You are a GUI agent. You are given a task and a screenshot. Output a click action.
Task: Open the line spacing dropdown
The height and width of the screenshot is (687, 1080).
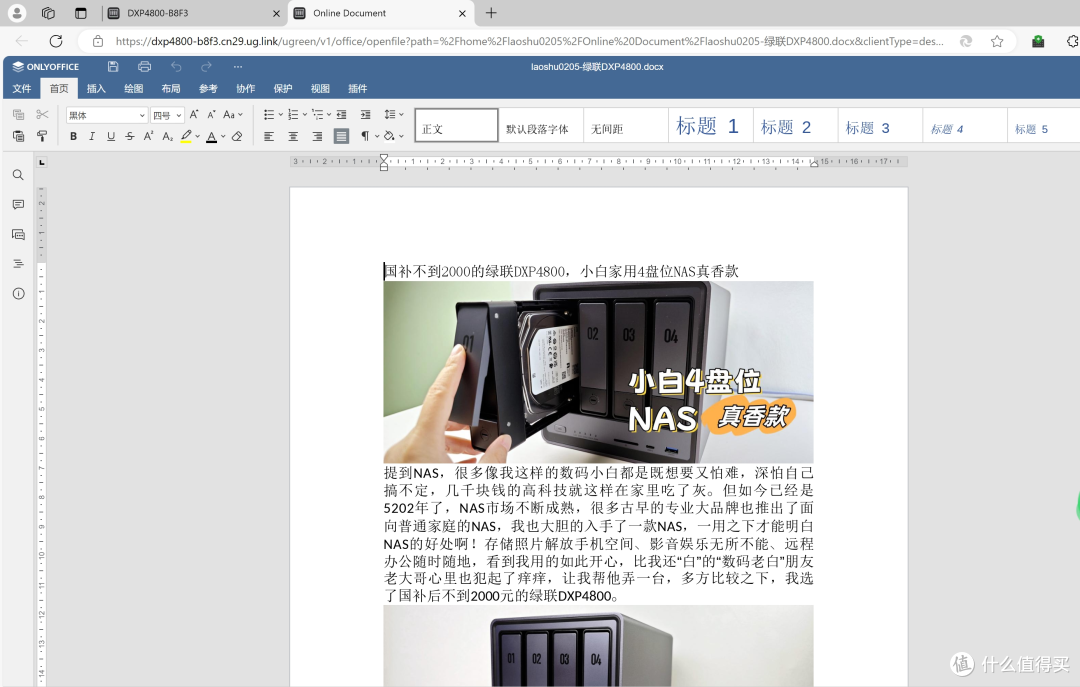point(393,114)
